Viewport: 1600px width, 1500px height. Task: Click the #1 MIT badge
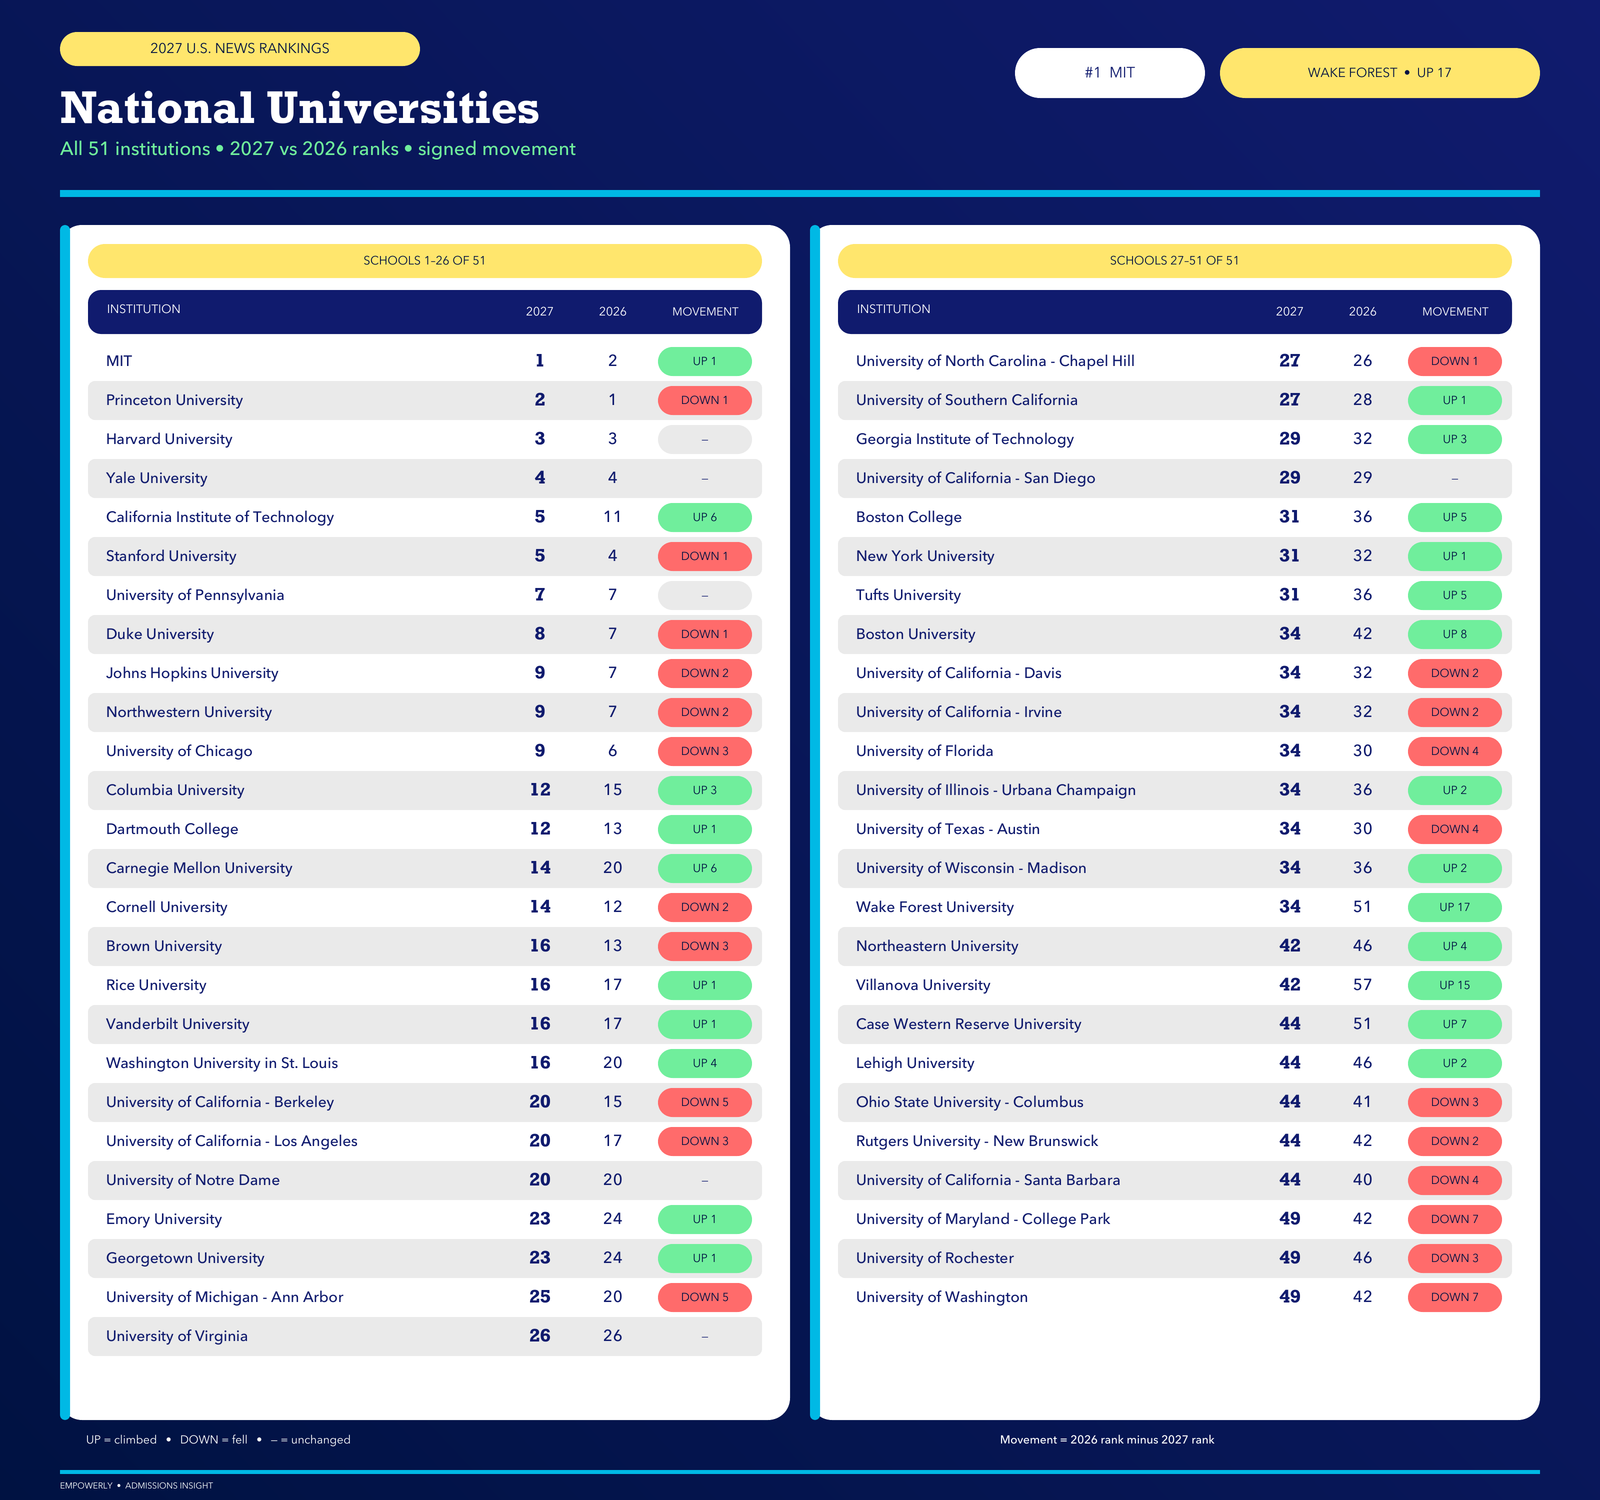click(x=1110, y=73)
